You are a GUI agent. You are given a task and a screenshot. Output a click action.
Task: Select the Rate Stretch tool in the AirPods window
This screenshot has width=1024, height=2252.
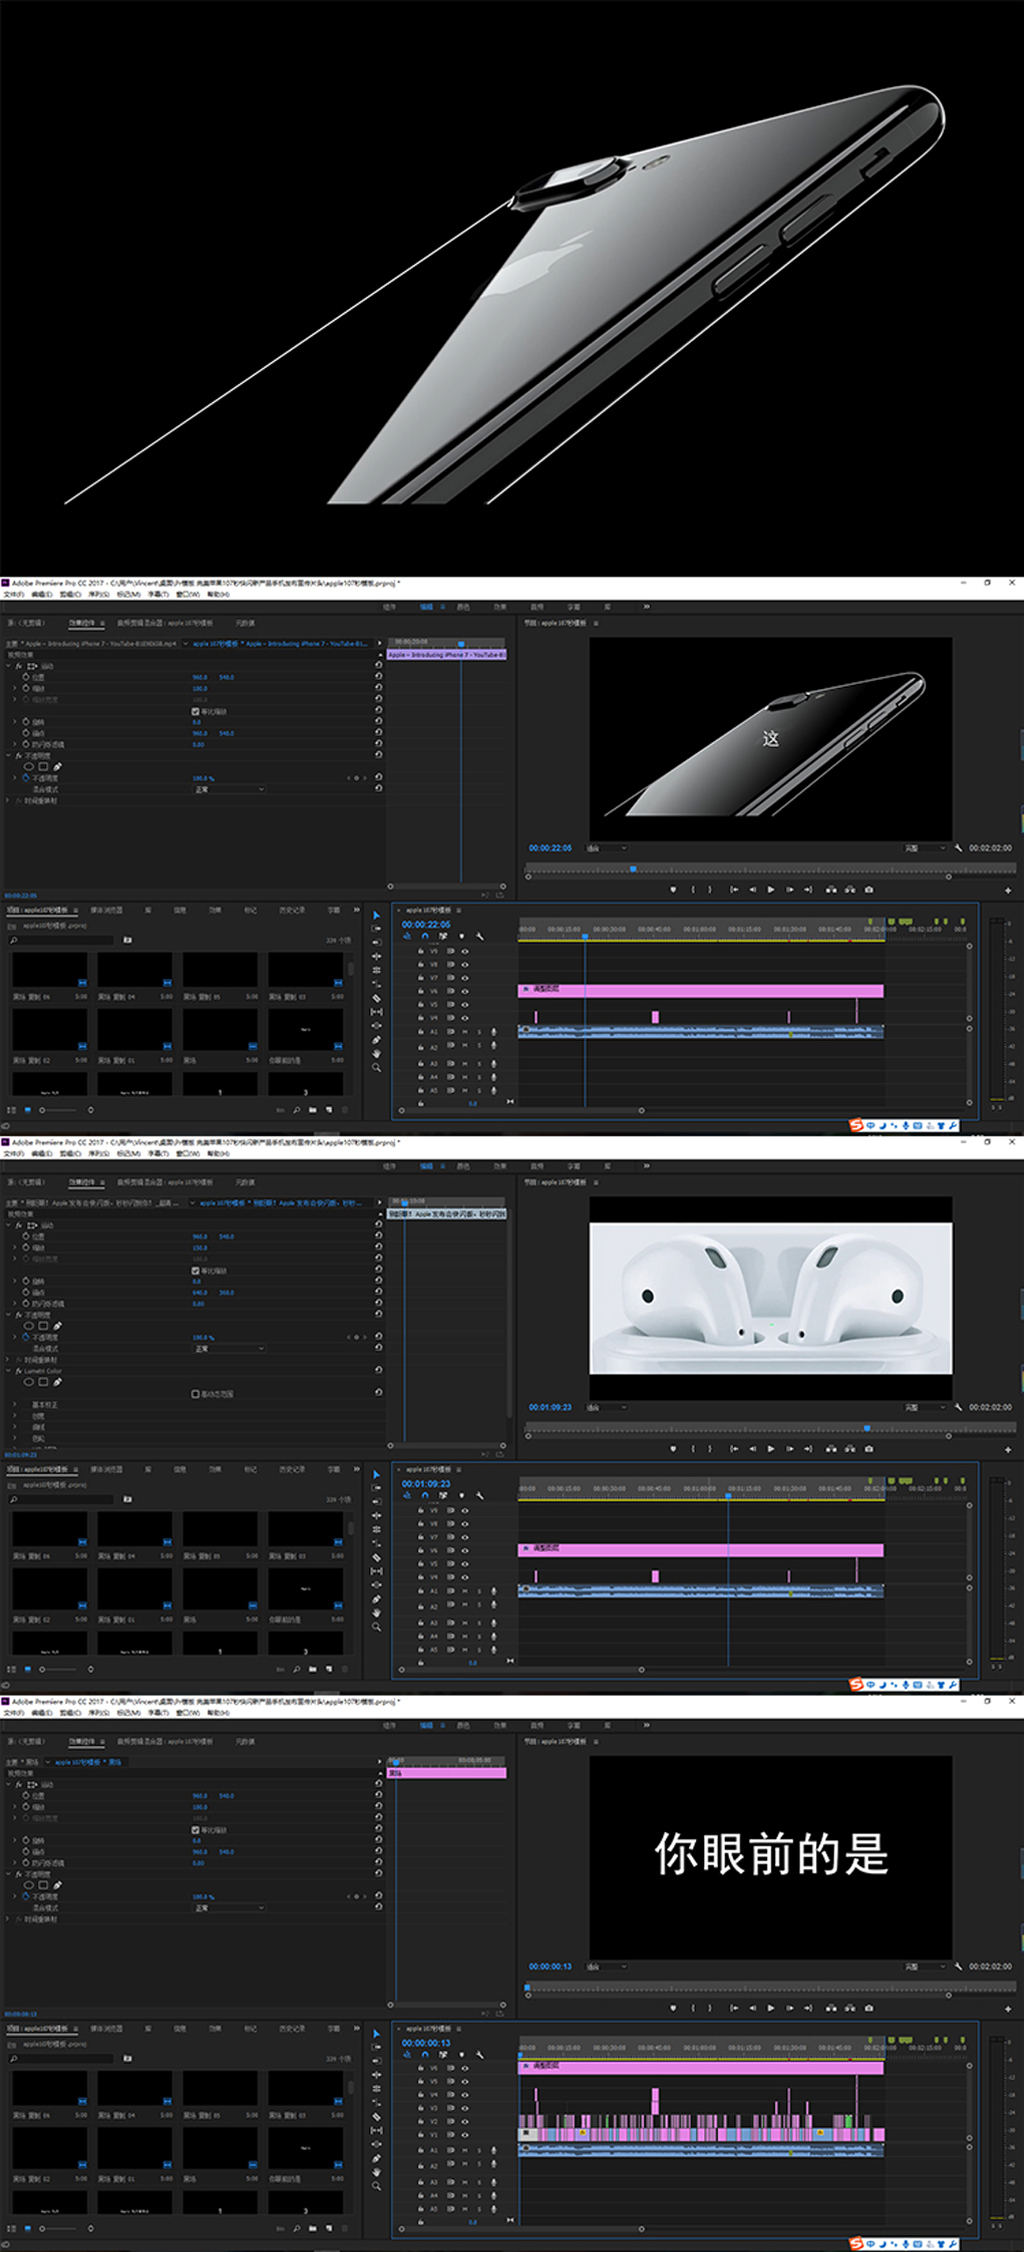click(x=376, y=1543)
